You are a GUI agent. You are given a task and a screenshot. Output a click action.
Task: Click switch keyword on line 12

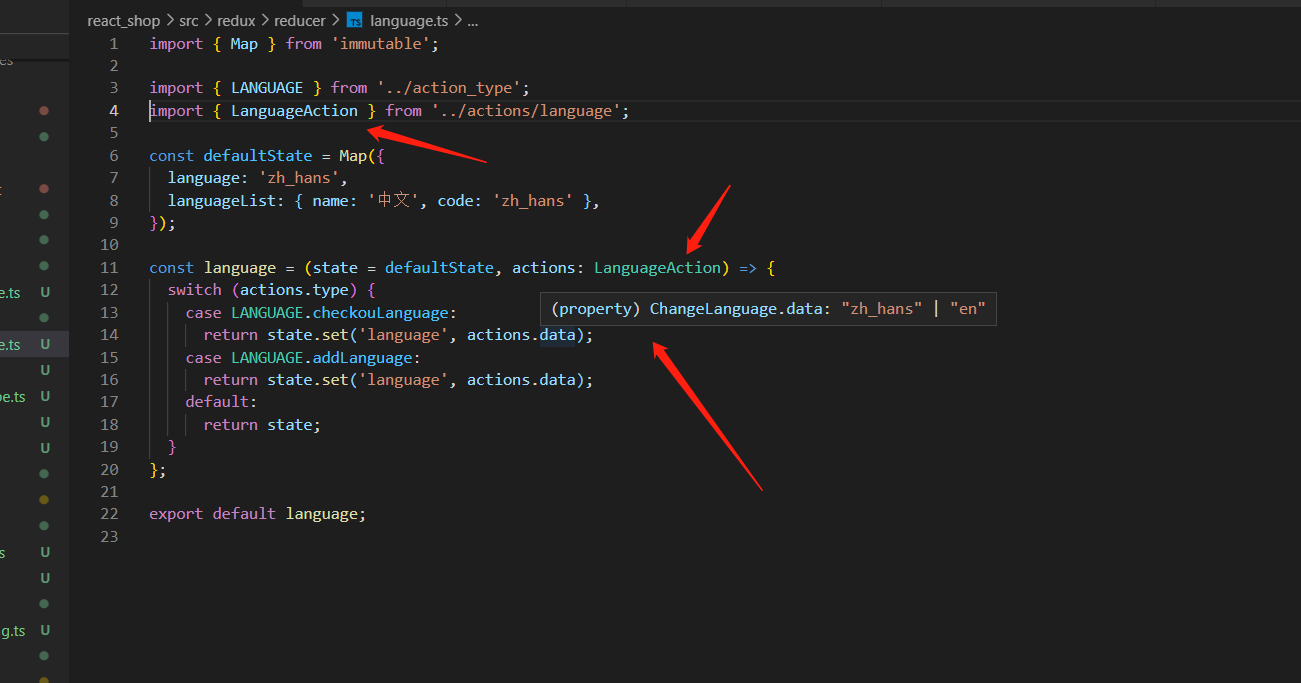point(195,290)
